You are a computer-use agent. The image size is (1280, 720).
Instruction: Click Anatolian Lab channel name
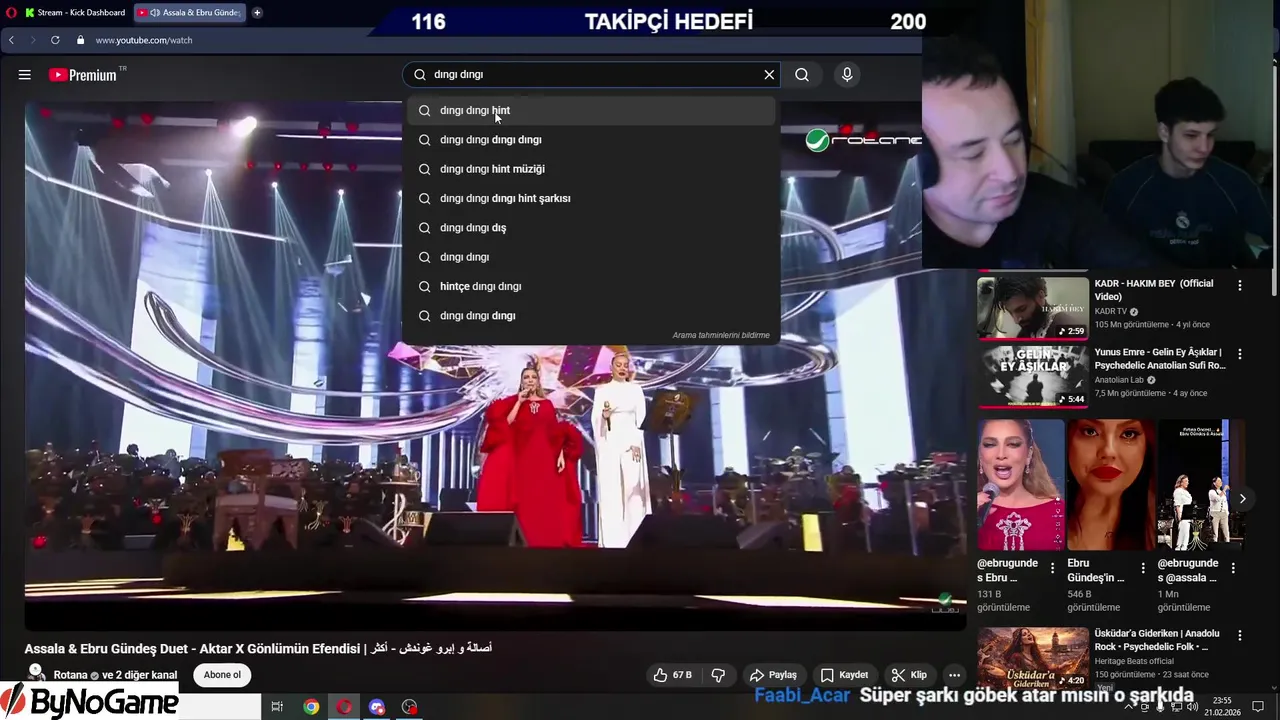[x=1119, y=380]
